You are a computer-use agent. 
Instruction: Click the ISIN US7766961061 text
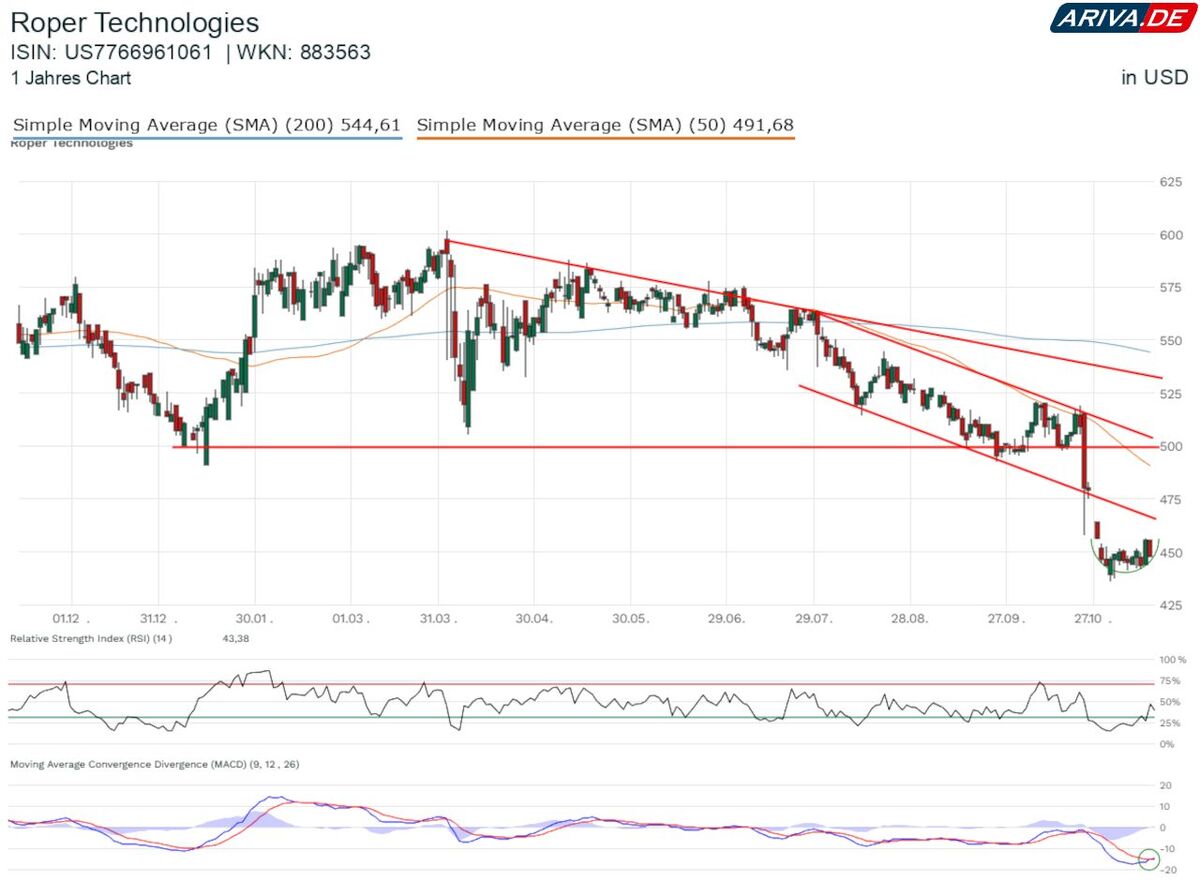pyautogui.click(x=111, y=52)
